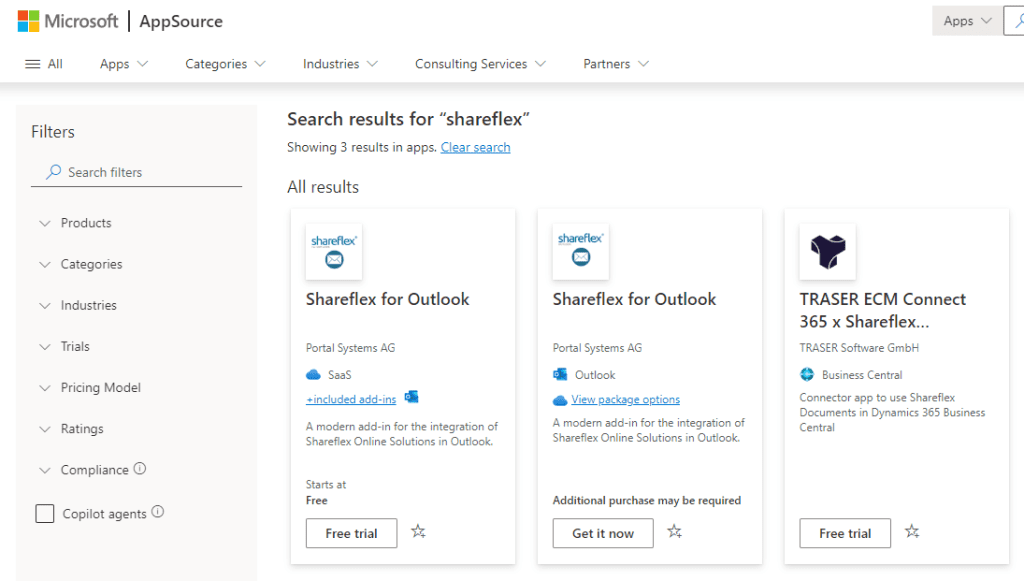Image resolution: width=1024 pixels, height=581 pixels.
Task: Open the Outlook Shareflex logo thumbnail
Action: (581, 251)
